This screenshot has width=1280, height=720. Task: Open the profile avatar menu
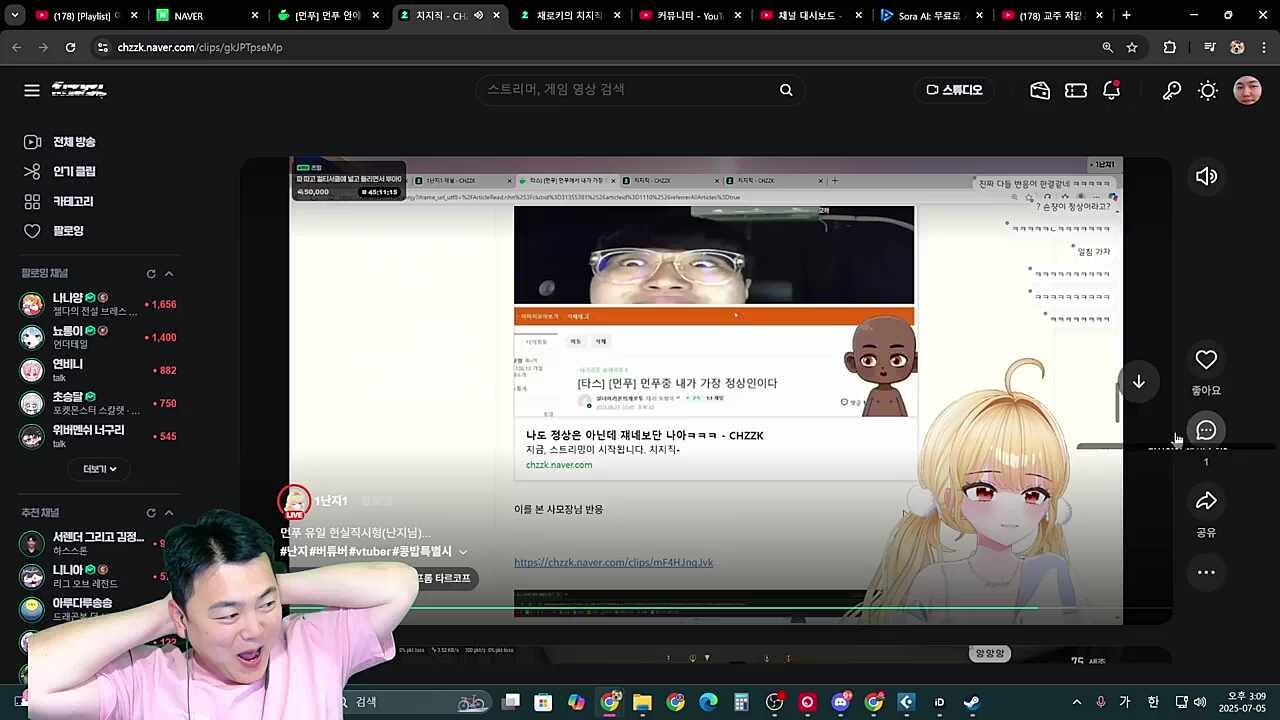pos(1247,90)
